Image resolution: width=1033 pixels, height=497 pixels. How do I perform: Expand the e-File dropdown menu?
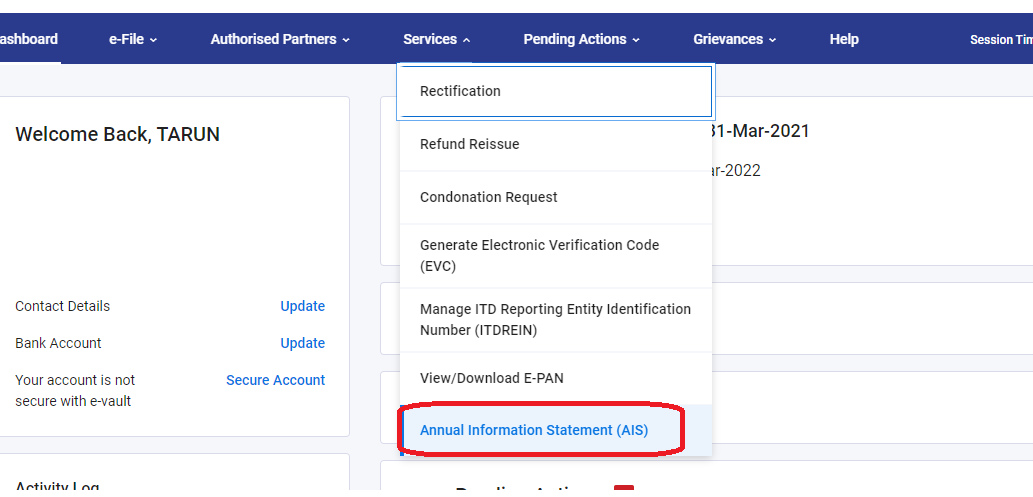(x=133, y=39)
